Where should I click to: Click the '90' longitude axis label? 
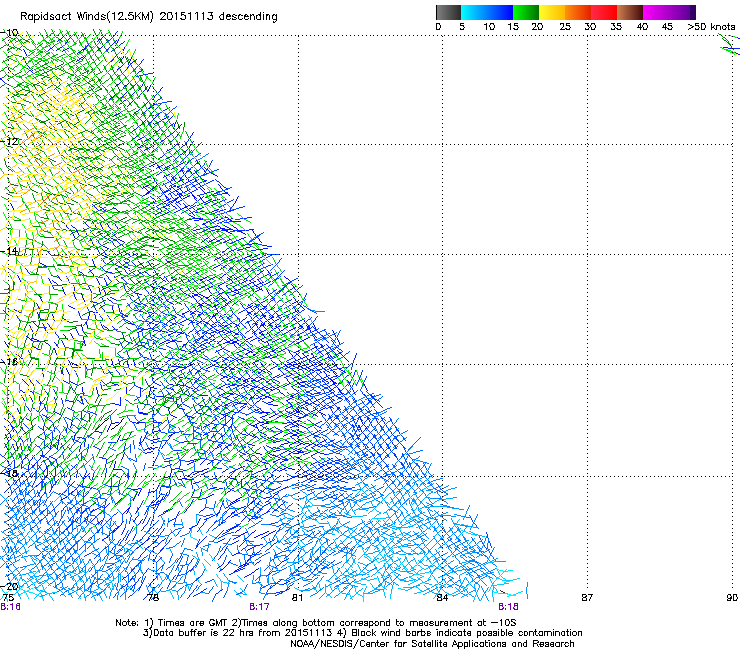coord(732,598)
